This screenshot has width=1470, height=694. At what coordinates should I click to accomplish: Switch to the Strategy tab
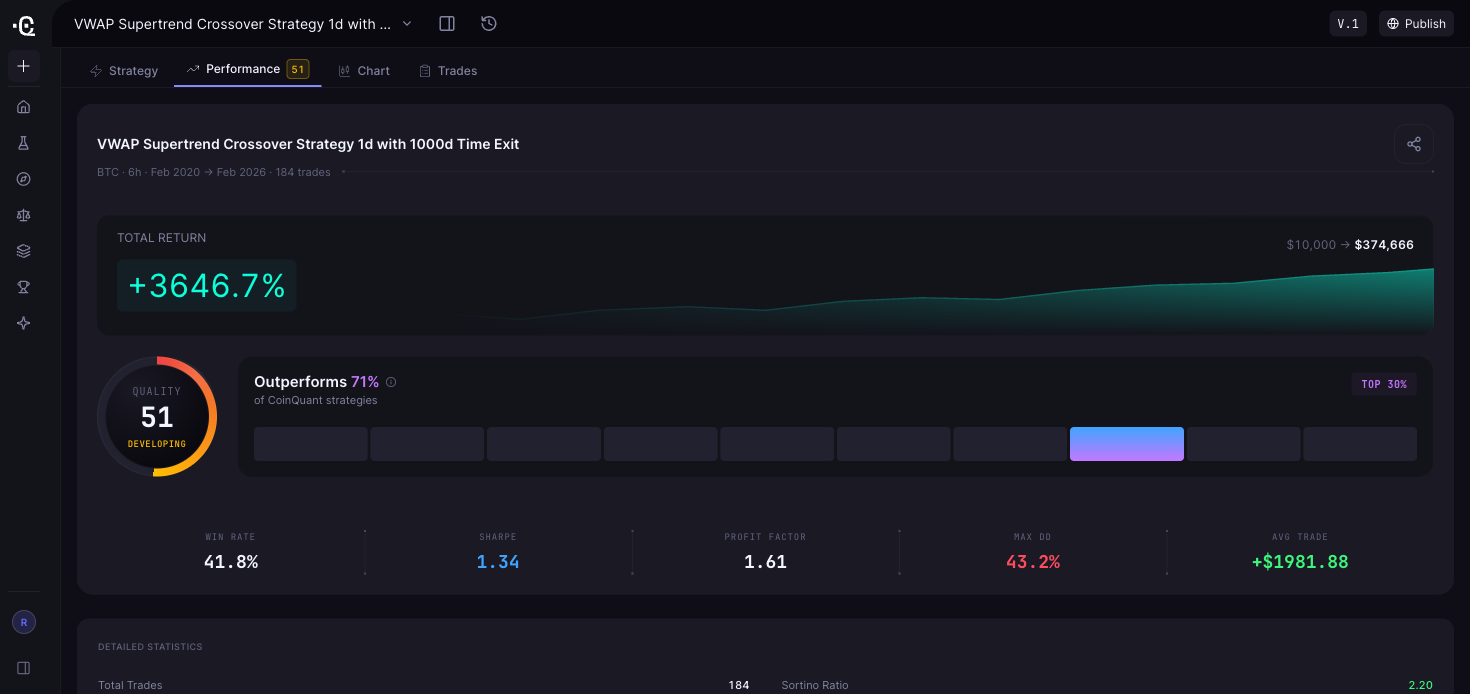pos(124,71)
